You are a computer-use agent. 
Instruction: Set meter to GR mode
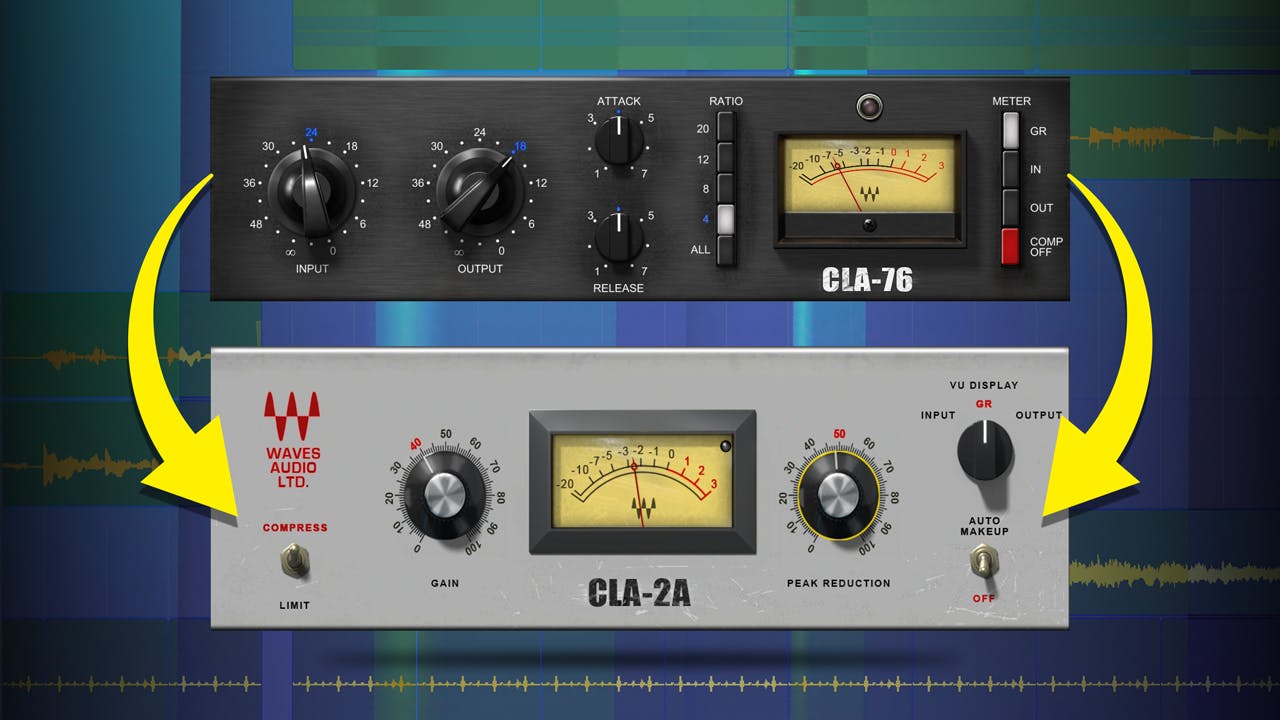point(1010,131)
